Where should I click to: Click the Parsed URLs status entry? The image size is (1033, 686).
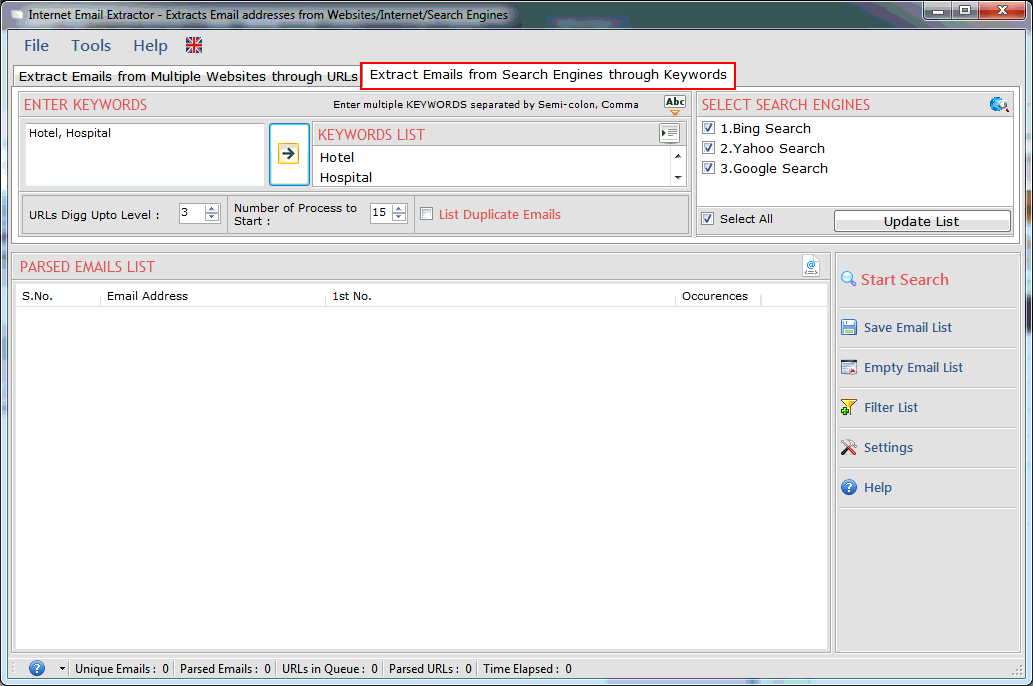(x=430, y=669)
